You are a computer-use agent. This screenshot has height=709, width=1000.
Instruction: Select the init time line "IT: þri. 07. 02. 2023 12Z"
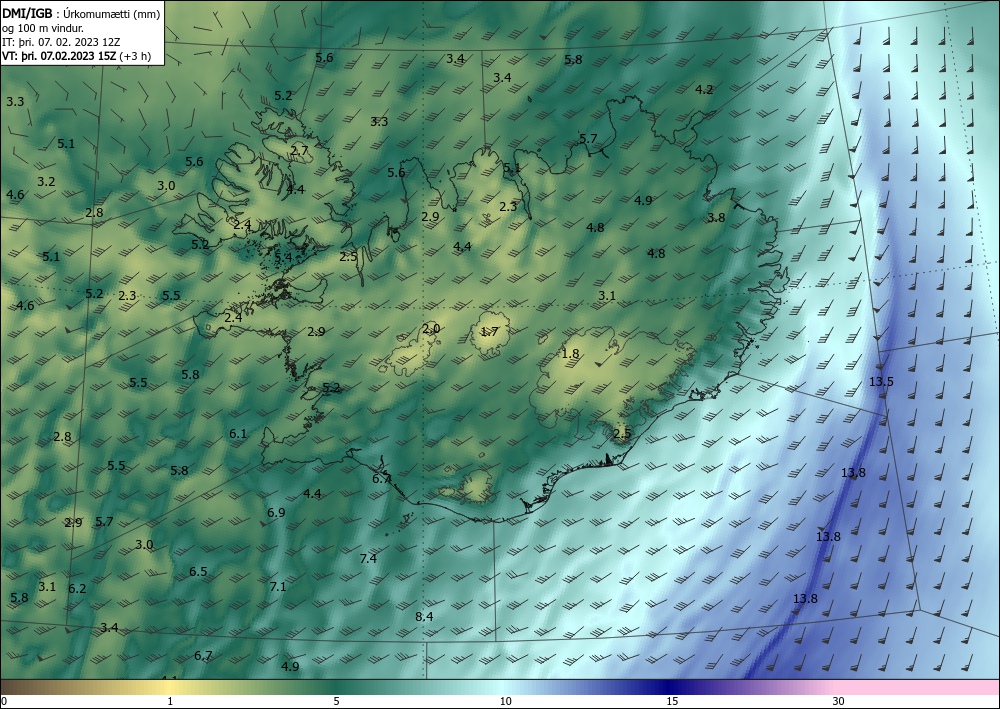point(61,42)
